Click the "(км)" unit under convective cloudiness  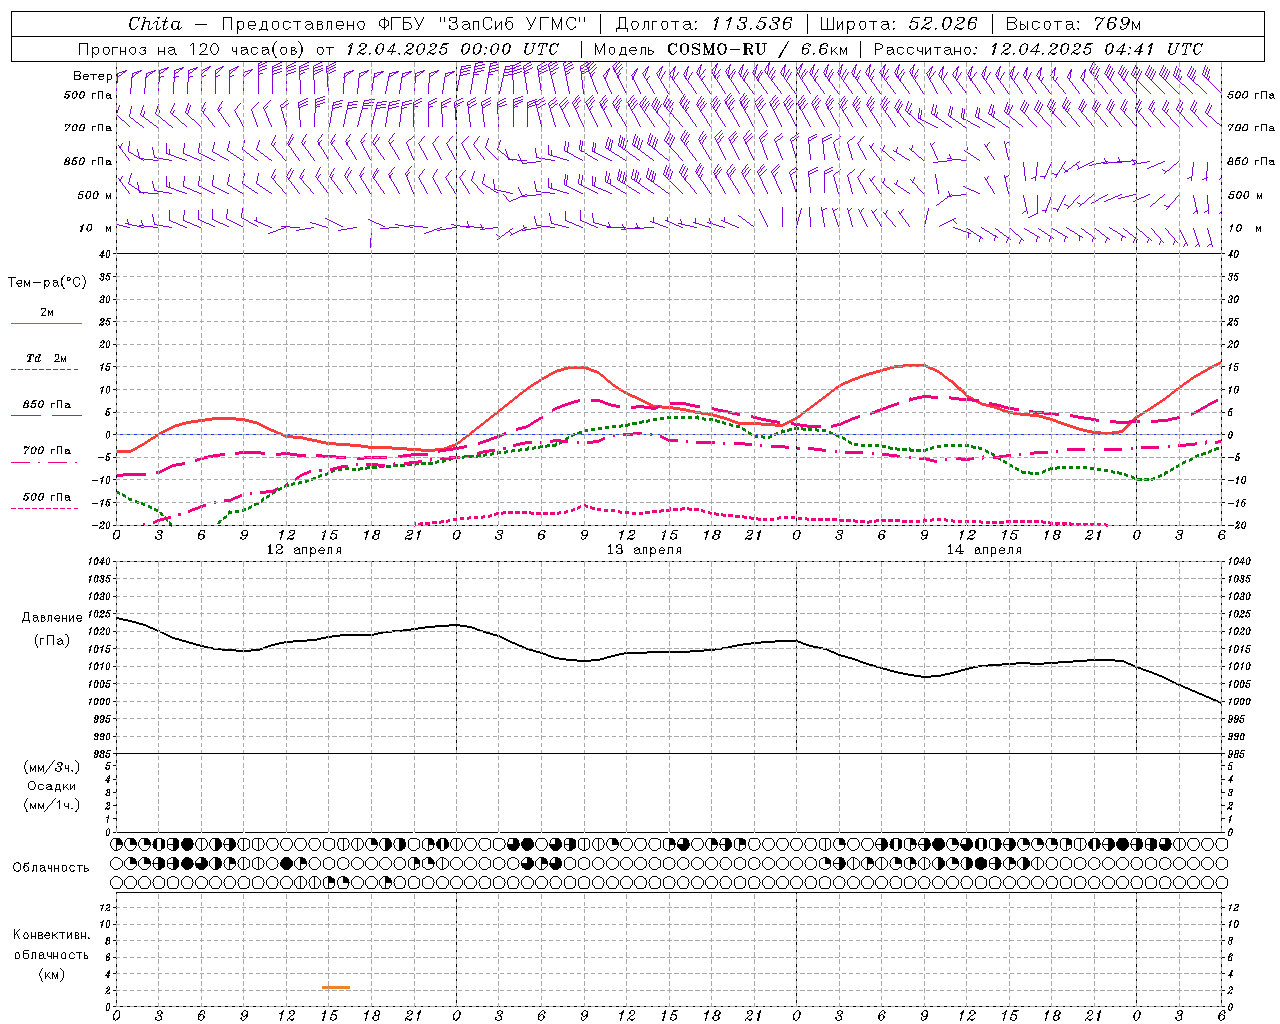[x=51, y=974]
